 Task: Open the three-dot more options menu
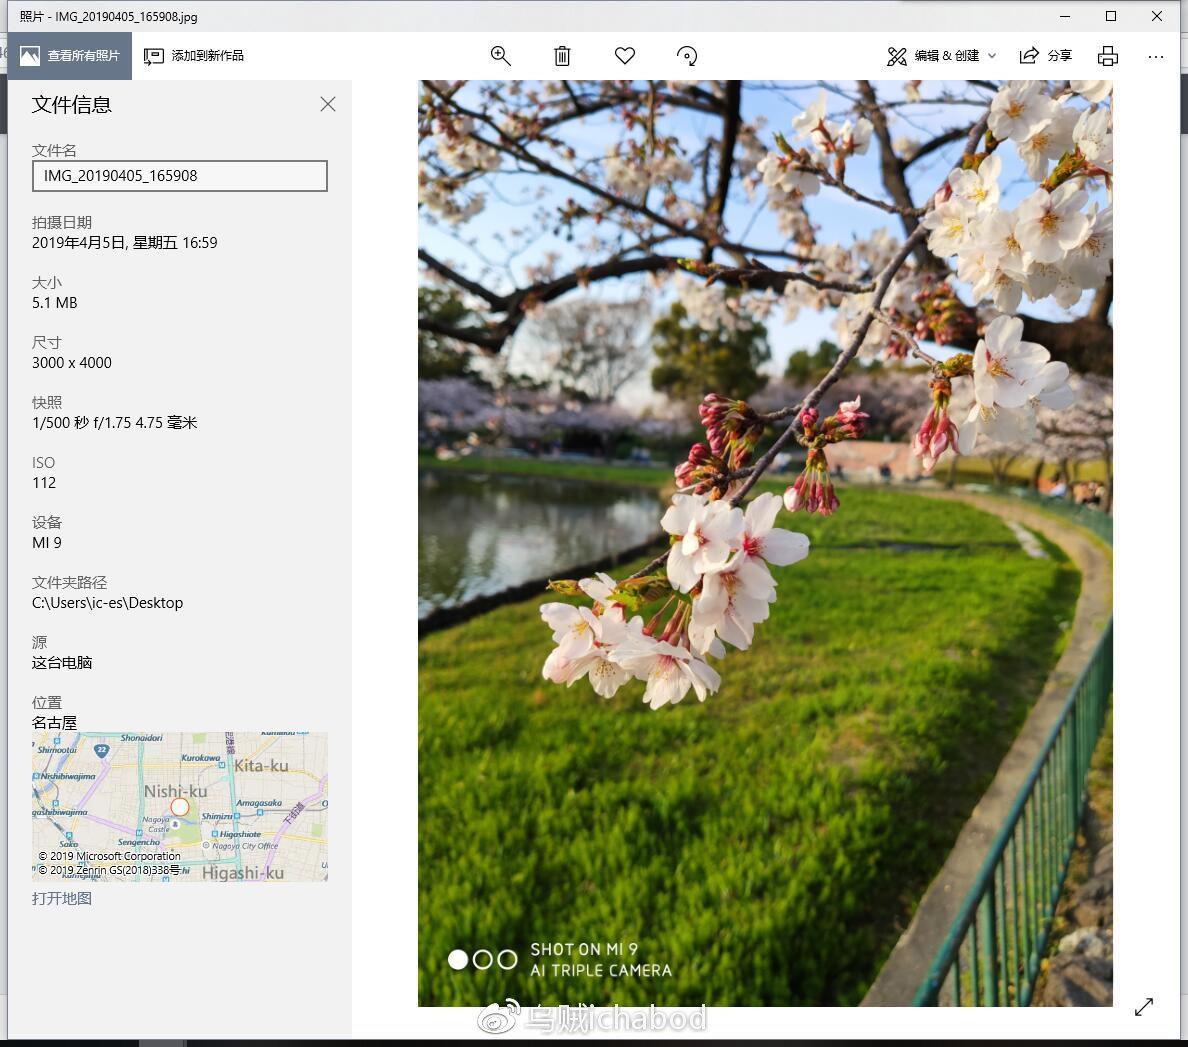(x=1156, y=56)
